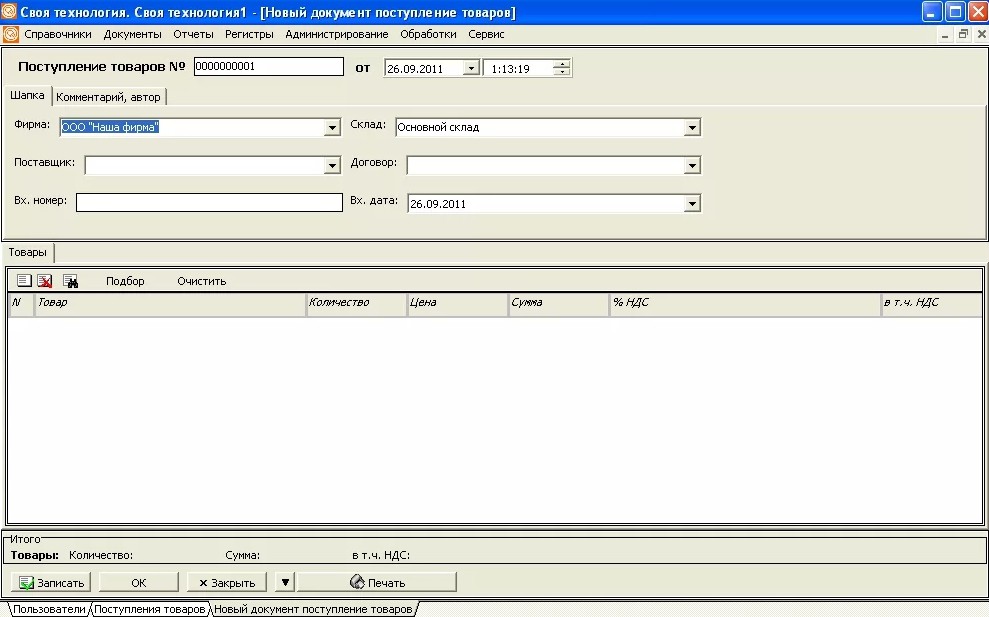Viewport: 989px width, 617px height.
Task: Open the document date calendar dropdown
Action: [471, 69]
